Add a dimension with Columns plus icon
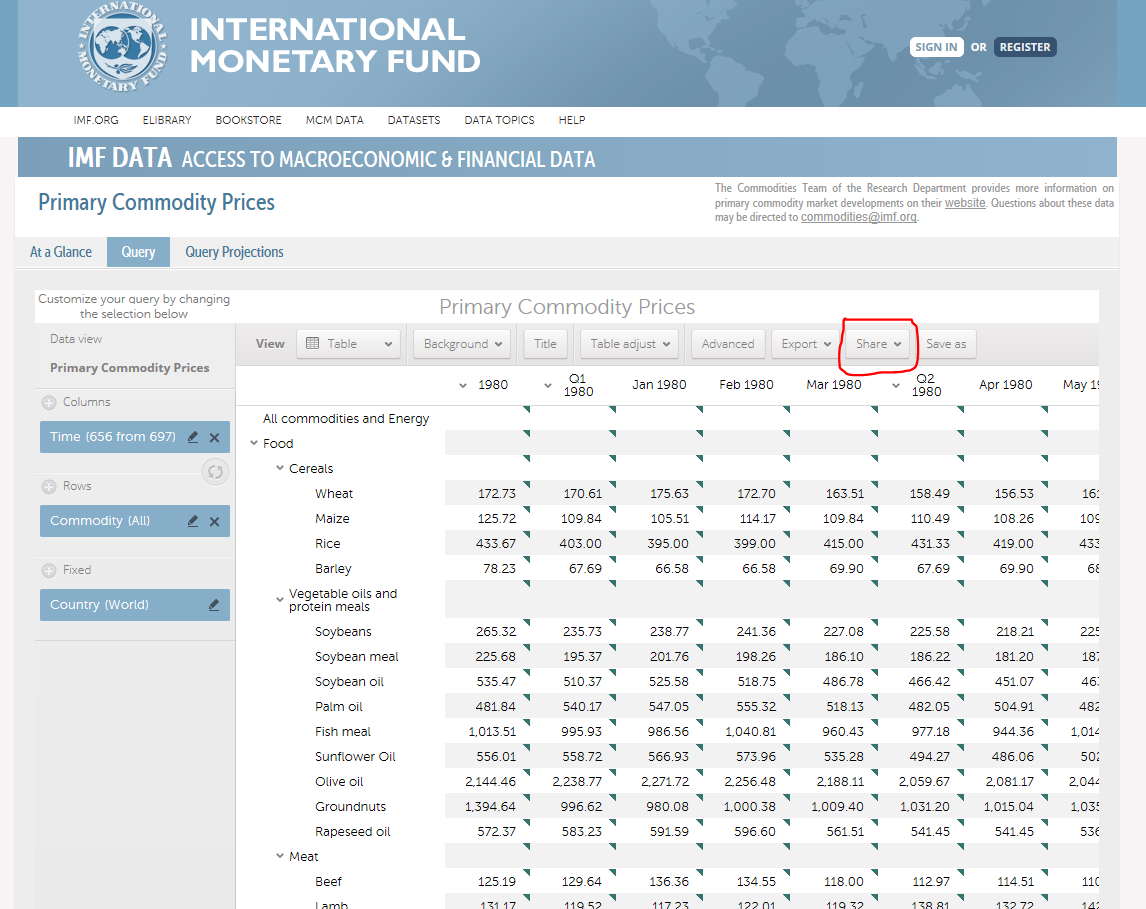Image resolution: width=1146 pixels, height=909 pixels. (49, 403)
